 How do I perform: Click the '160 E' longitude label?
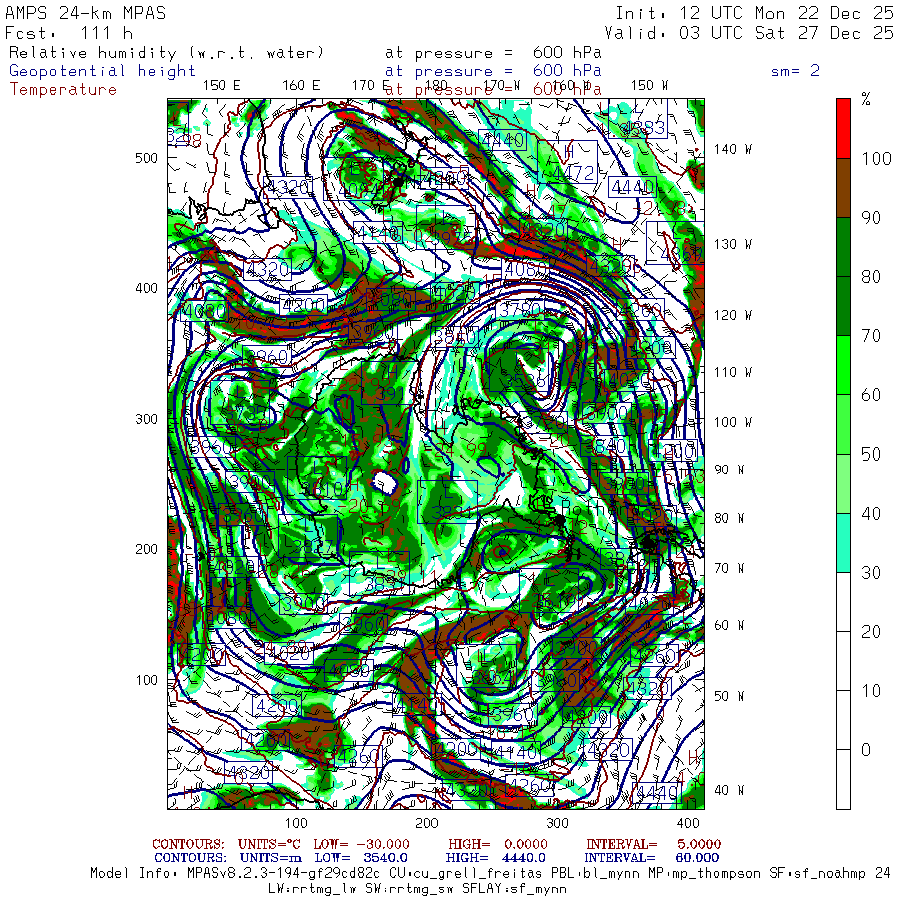point(301,86)
